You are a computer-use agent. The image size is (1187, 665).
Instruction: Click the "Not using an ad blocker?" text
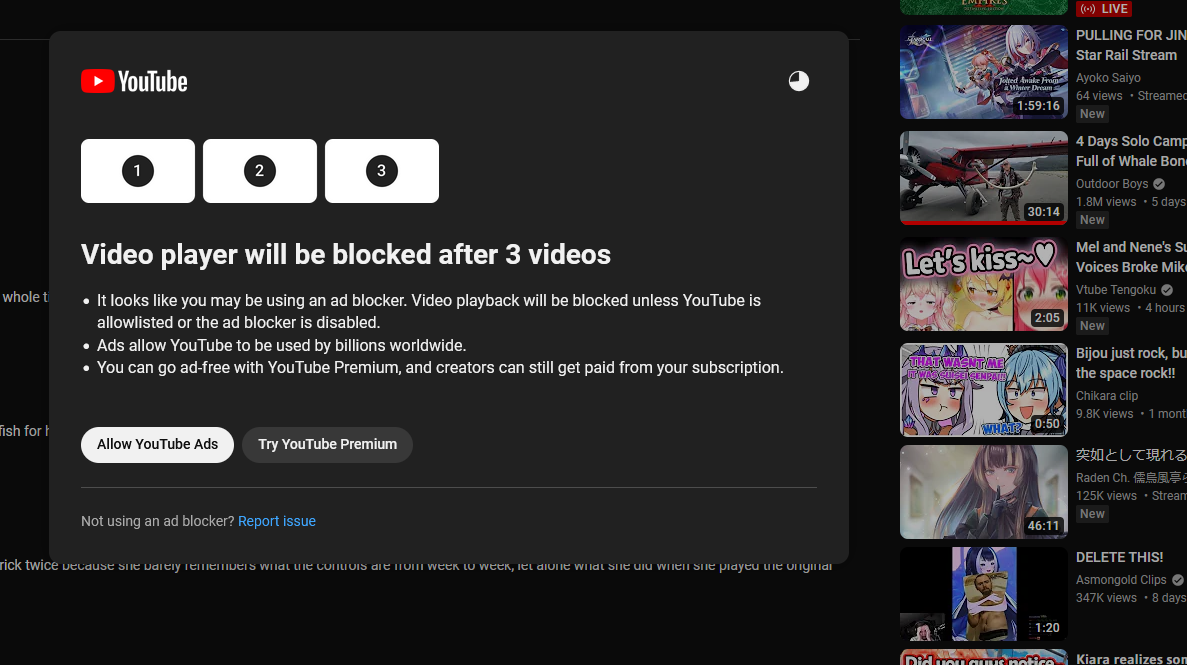[157, 521]
